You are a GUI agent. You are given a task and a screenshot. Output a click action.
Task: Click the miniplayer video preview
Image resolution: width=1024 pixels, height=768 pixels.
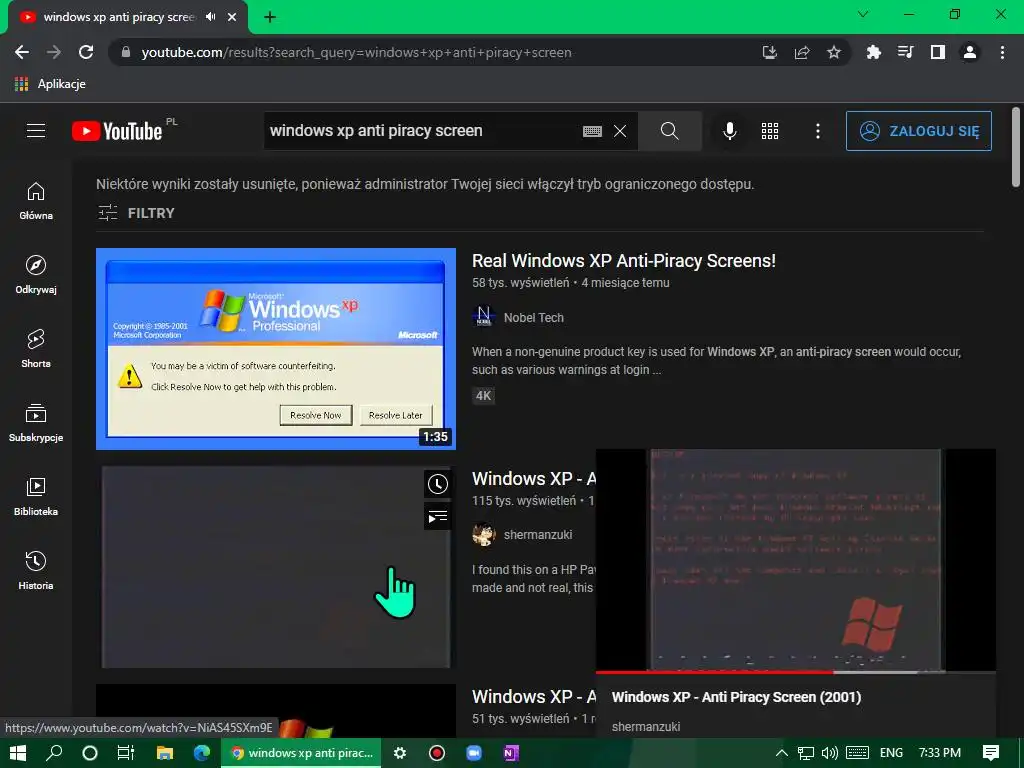[x=795, y=560]
